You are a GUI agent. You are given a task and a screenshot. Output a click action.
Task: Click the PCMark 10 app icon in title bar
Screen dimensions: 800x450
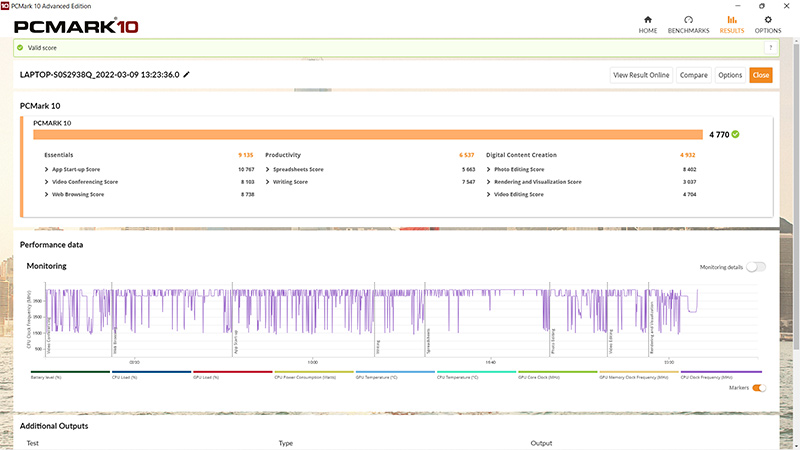(5, 6)
